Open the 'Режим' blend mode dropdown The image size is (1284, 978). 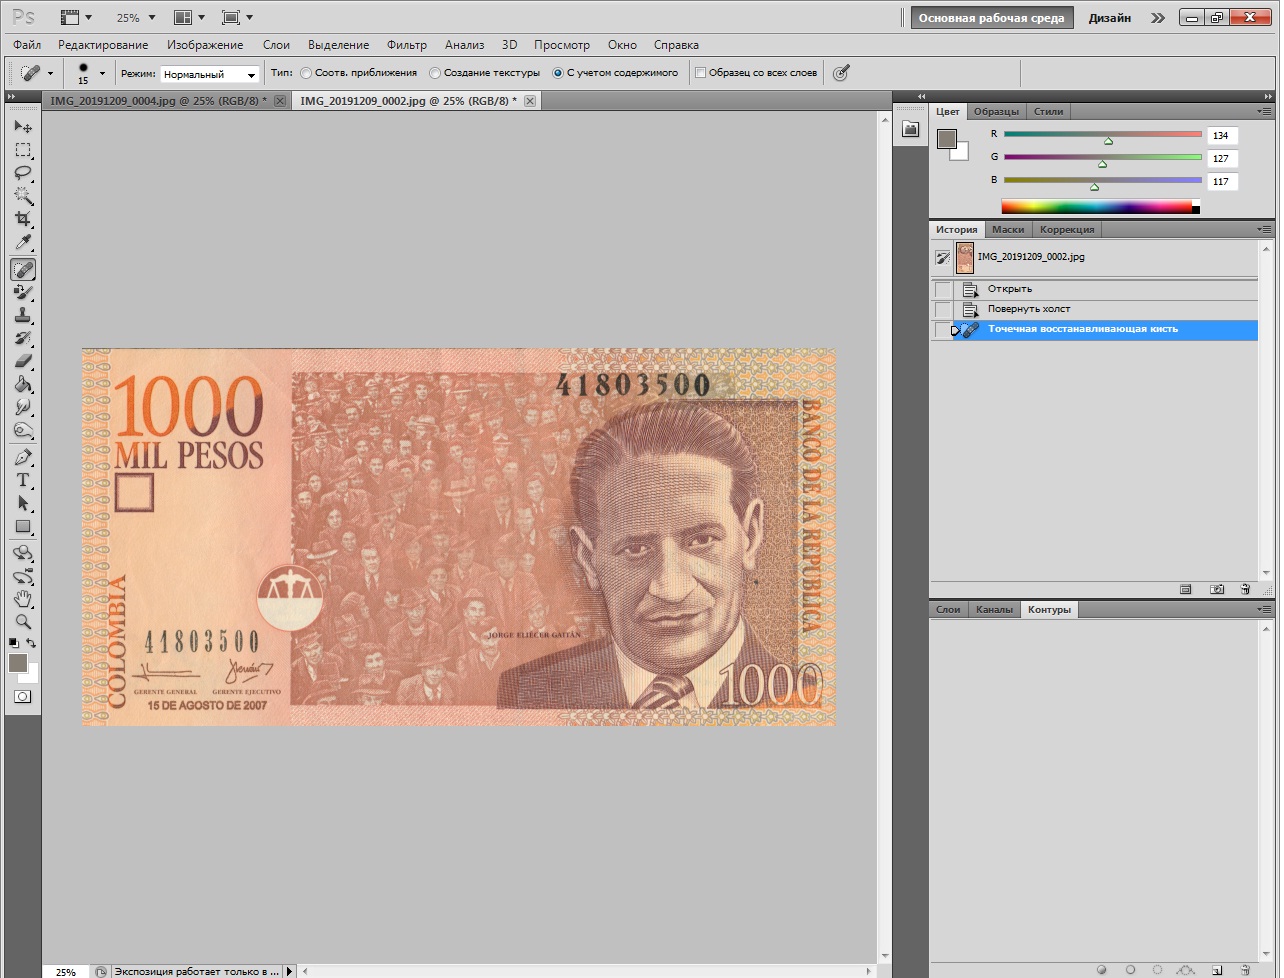pyautogui.click(x=210, y=74)
